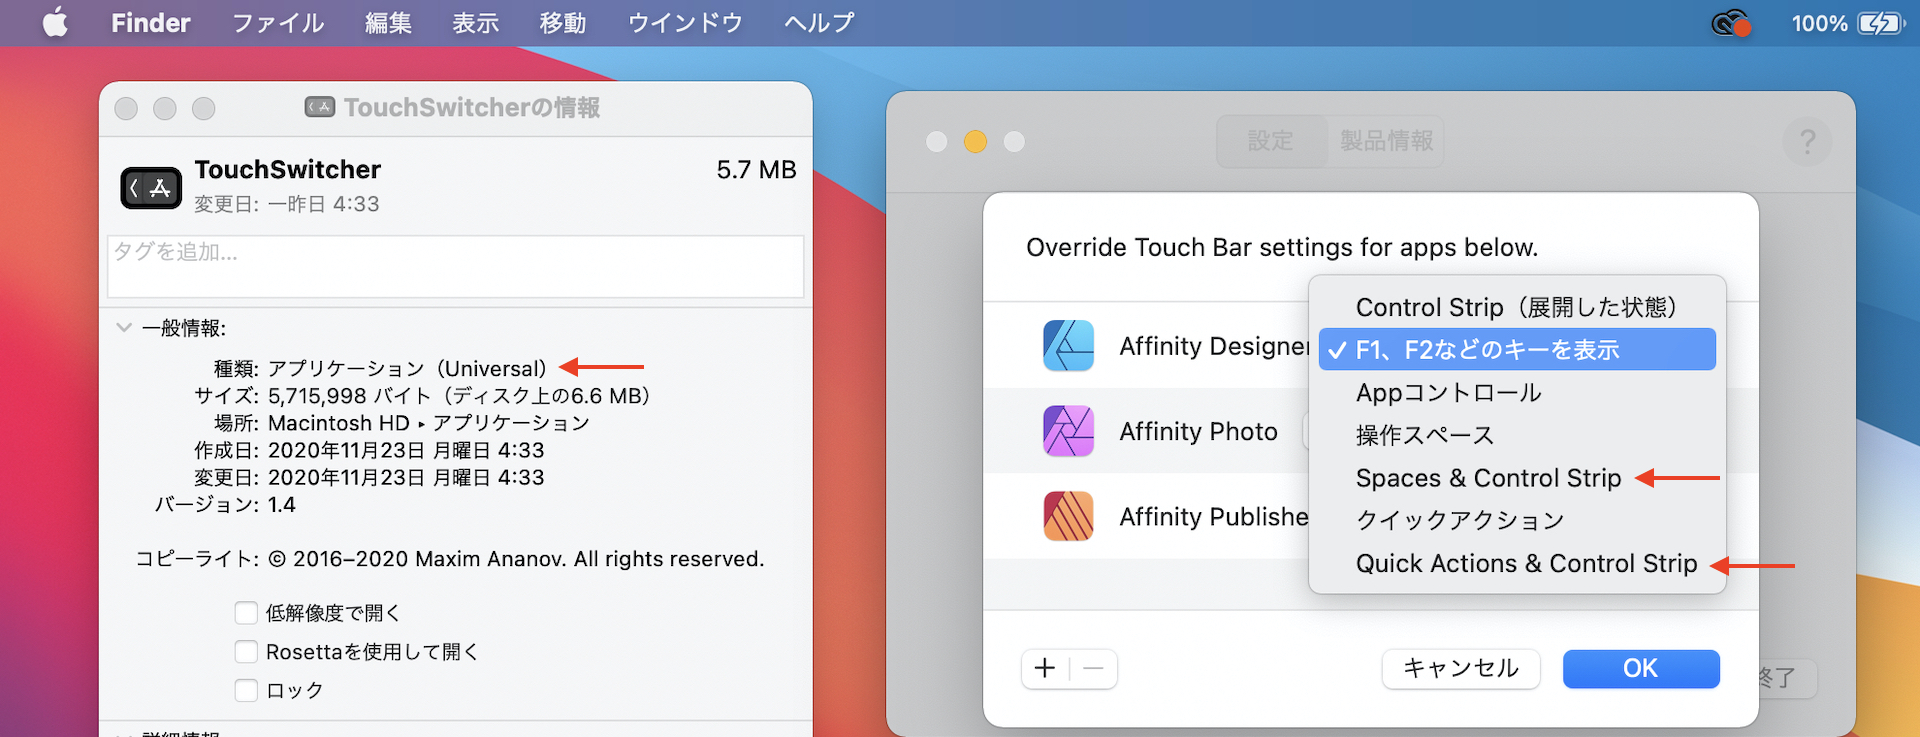Click the small TouchSwitcher title bar icon
The image size is (1920, 737).
320,107
